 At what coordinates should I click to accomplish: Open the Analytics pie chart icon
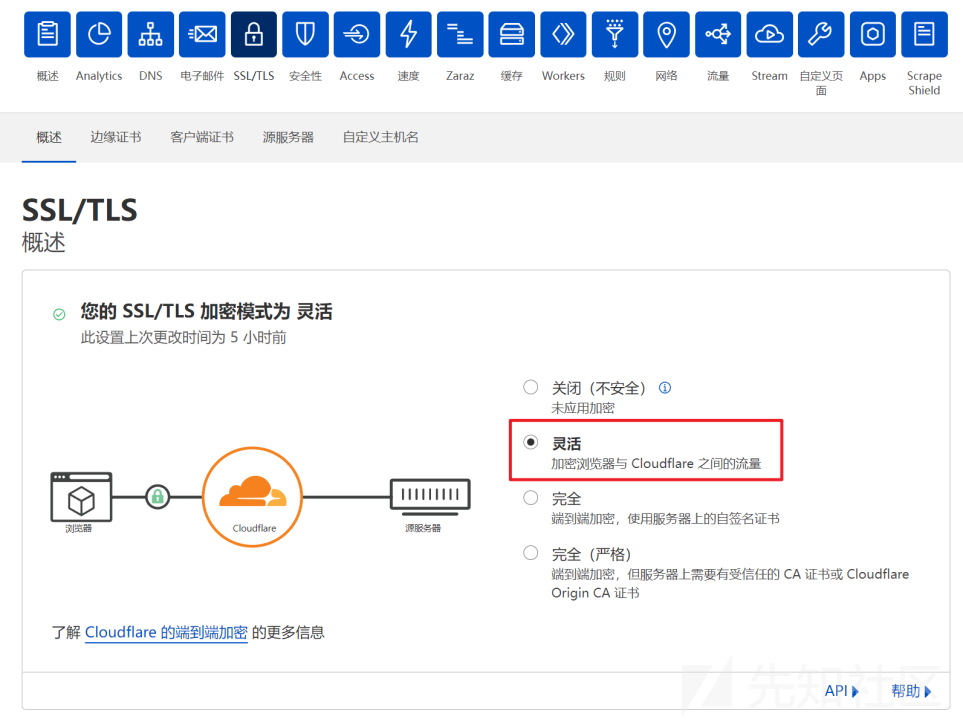[x=99, y=34]
